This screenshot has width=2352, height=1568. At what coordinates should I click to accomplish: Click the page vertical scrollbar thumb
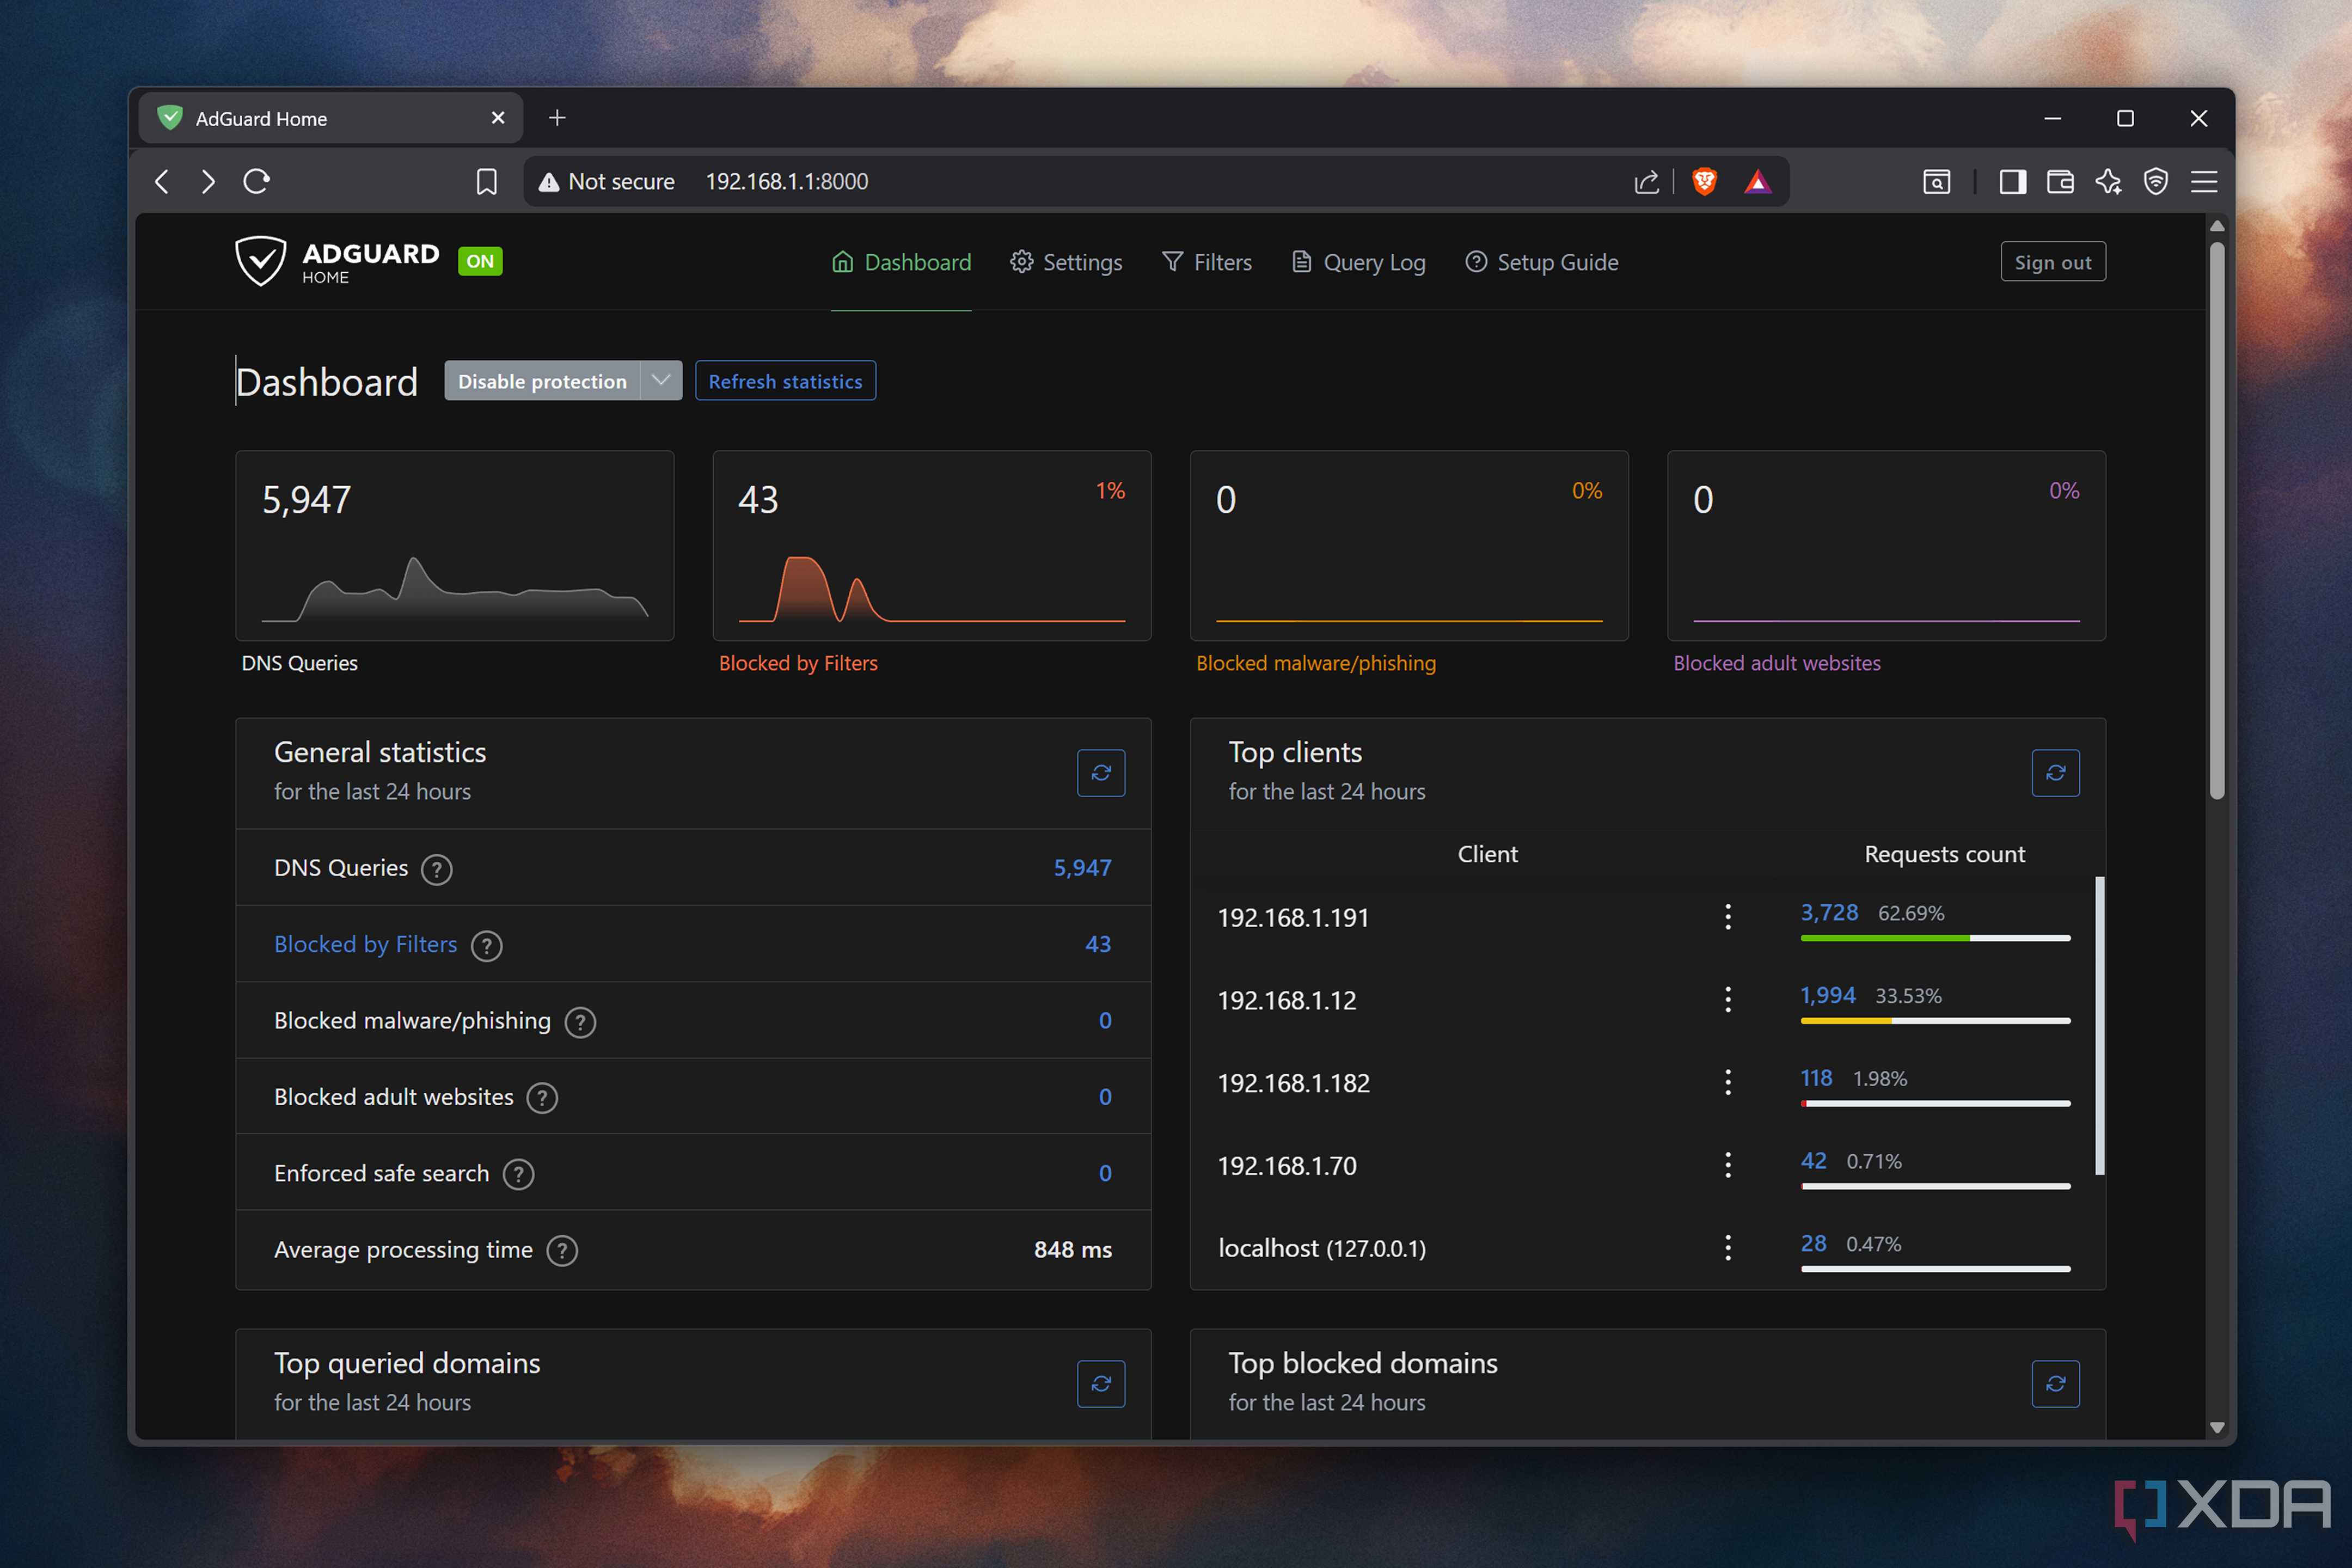coord(2217,520)
